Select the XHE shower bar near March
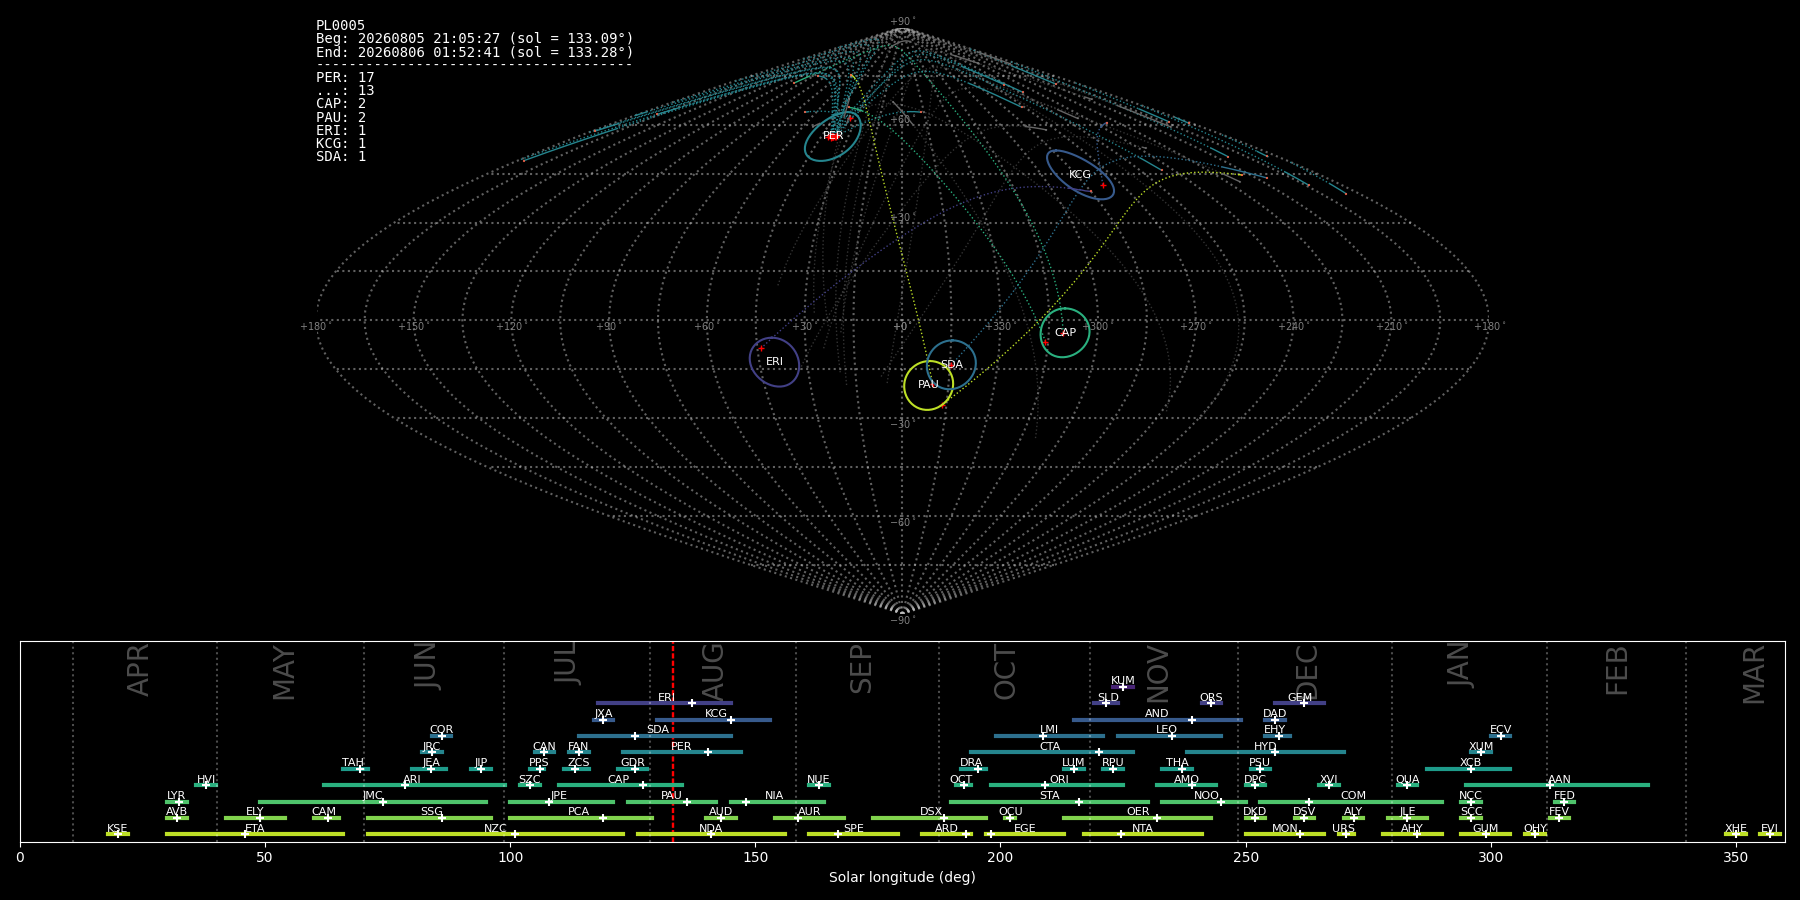 [1736, 834]
